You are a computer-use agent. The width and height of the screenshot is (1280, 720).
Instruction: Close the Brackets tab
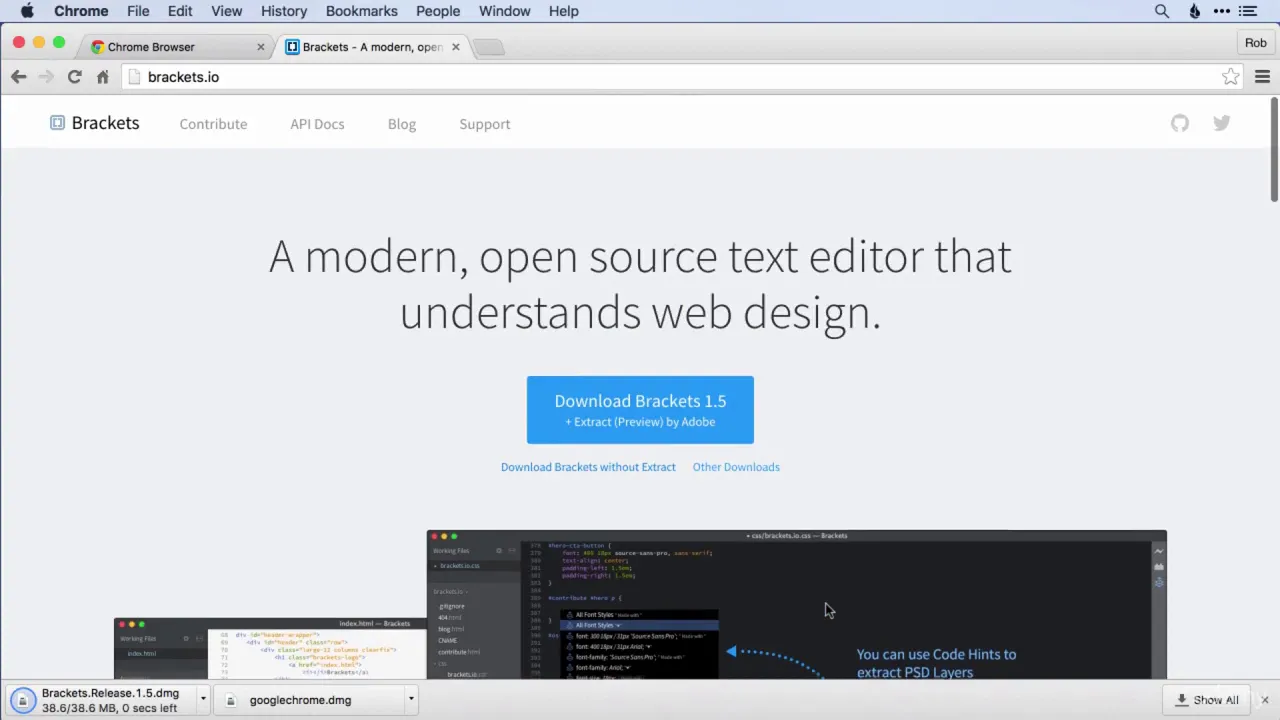click(x=456, y=47)
